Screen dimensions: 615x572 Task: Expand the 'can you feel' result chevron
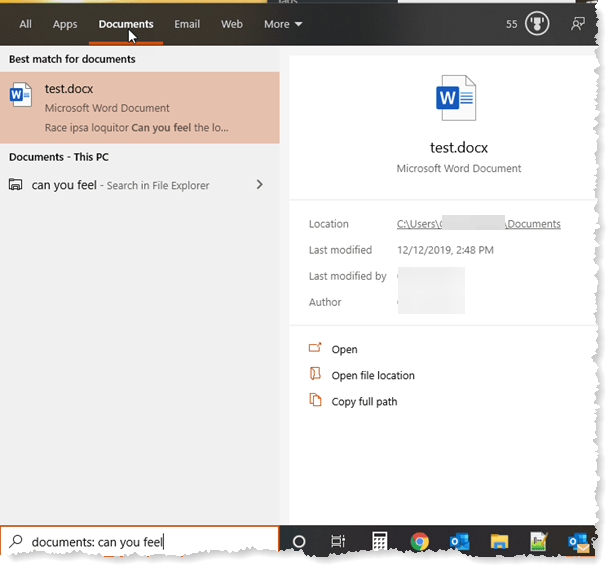click(260, 185)
